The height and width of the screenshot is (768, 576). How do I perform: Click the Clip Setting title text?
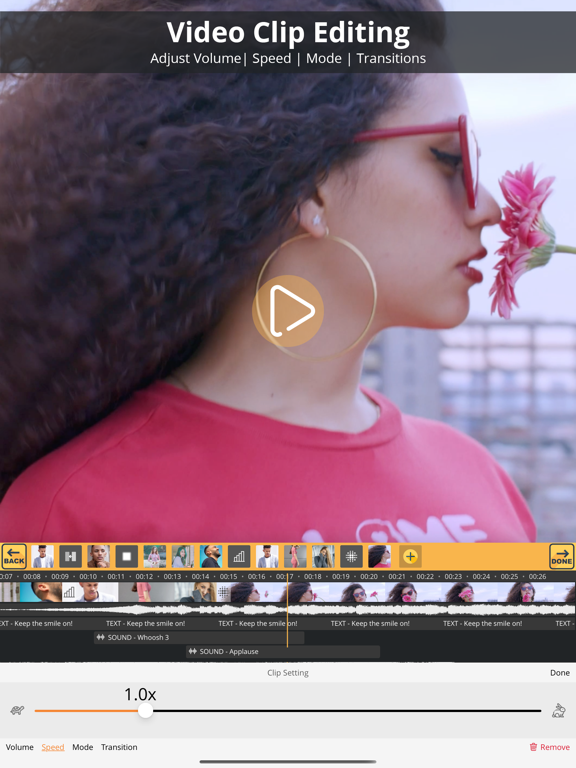click(288, 673)
